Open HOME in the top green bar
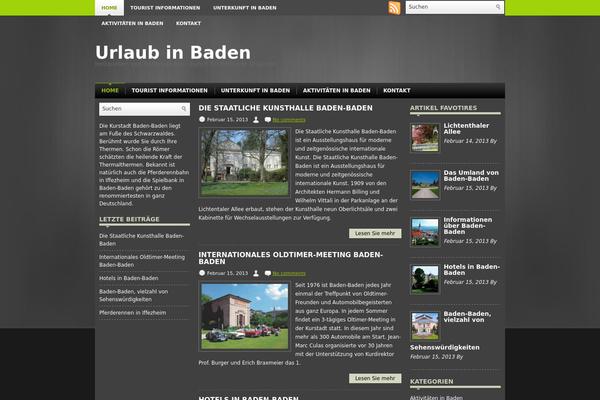 tap(109, 8)
